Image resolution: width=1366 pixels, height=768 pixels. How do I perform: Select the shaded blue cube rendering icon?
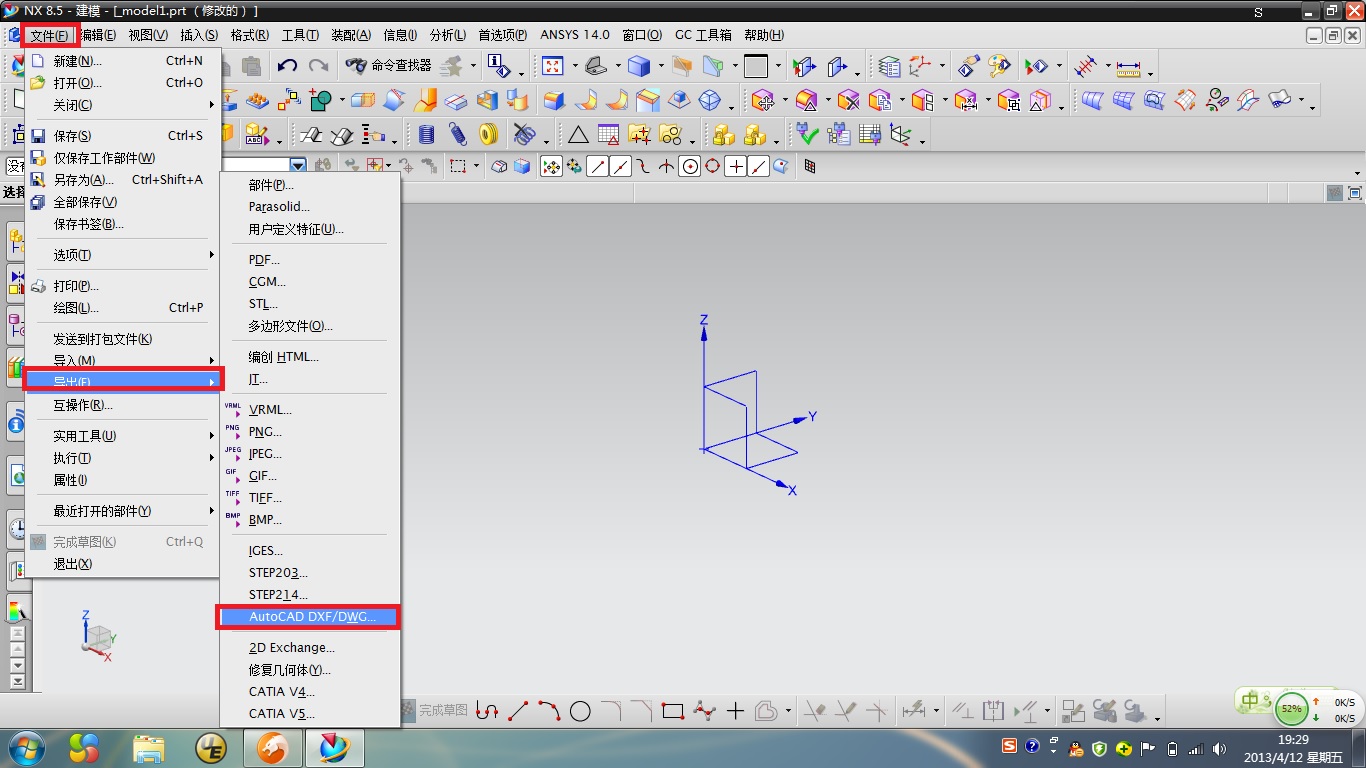[638, 66]
